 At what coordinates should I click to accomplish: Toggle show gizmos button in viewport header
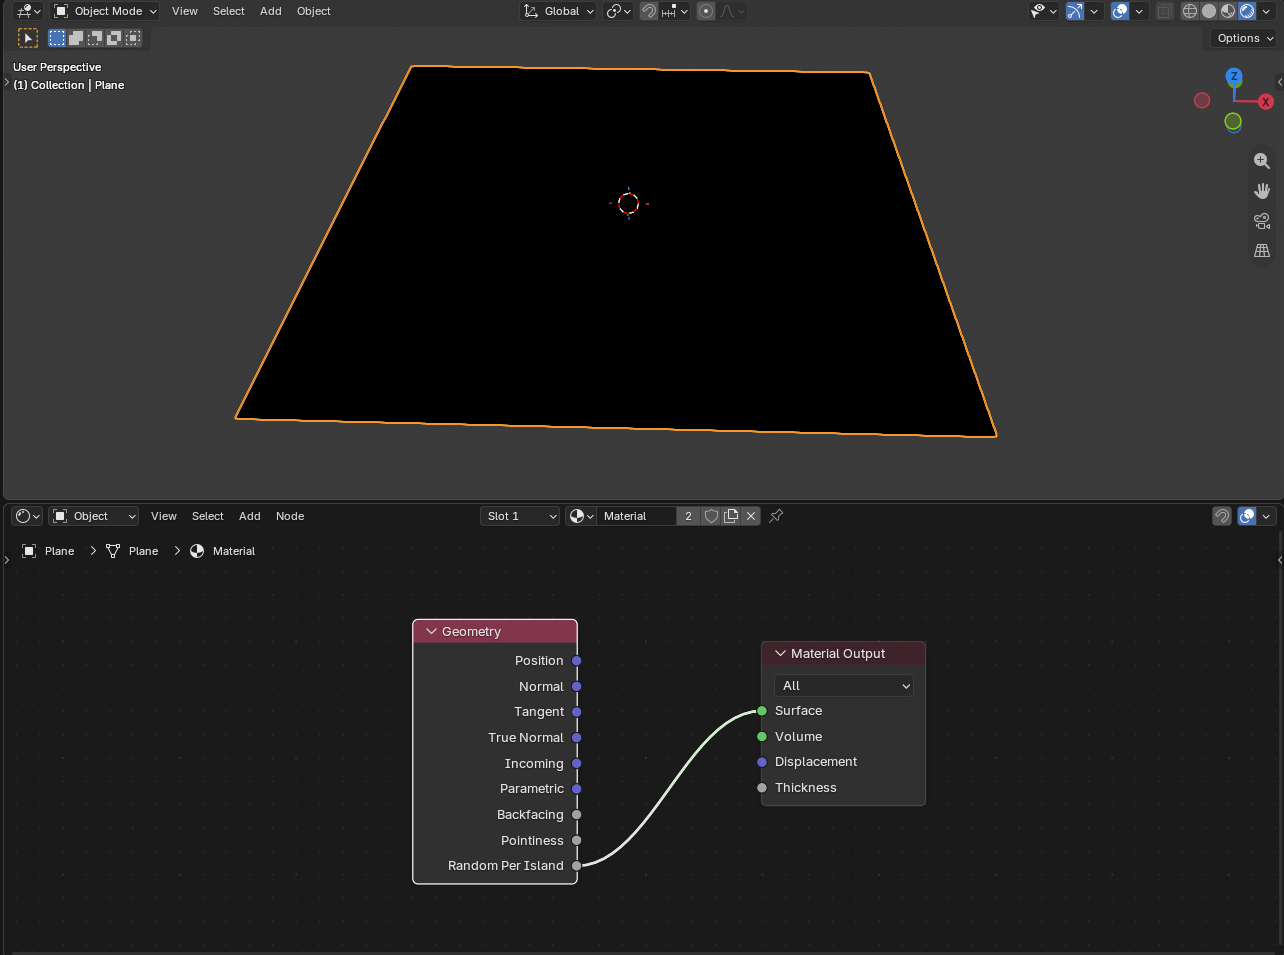[x=1075, y=11]
